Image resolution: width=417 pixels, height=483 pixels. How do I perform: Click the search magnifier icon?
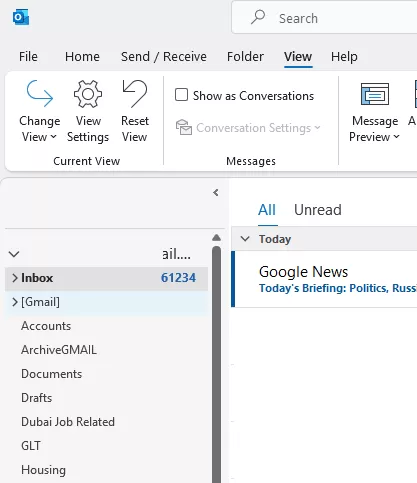258,17
